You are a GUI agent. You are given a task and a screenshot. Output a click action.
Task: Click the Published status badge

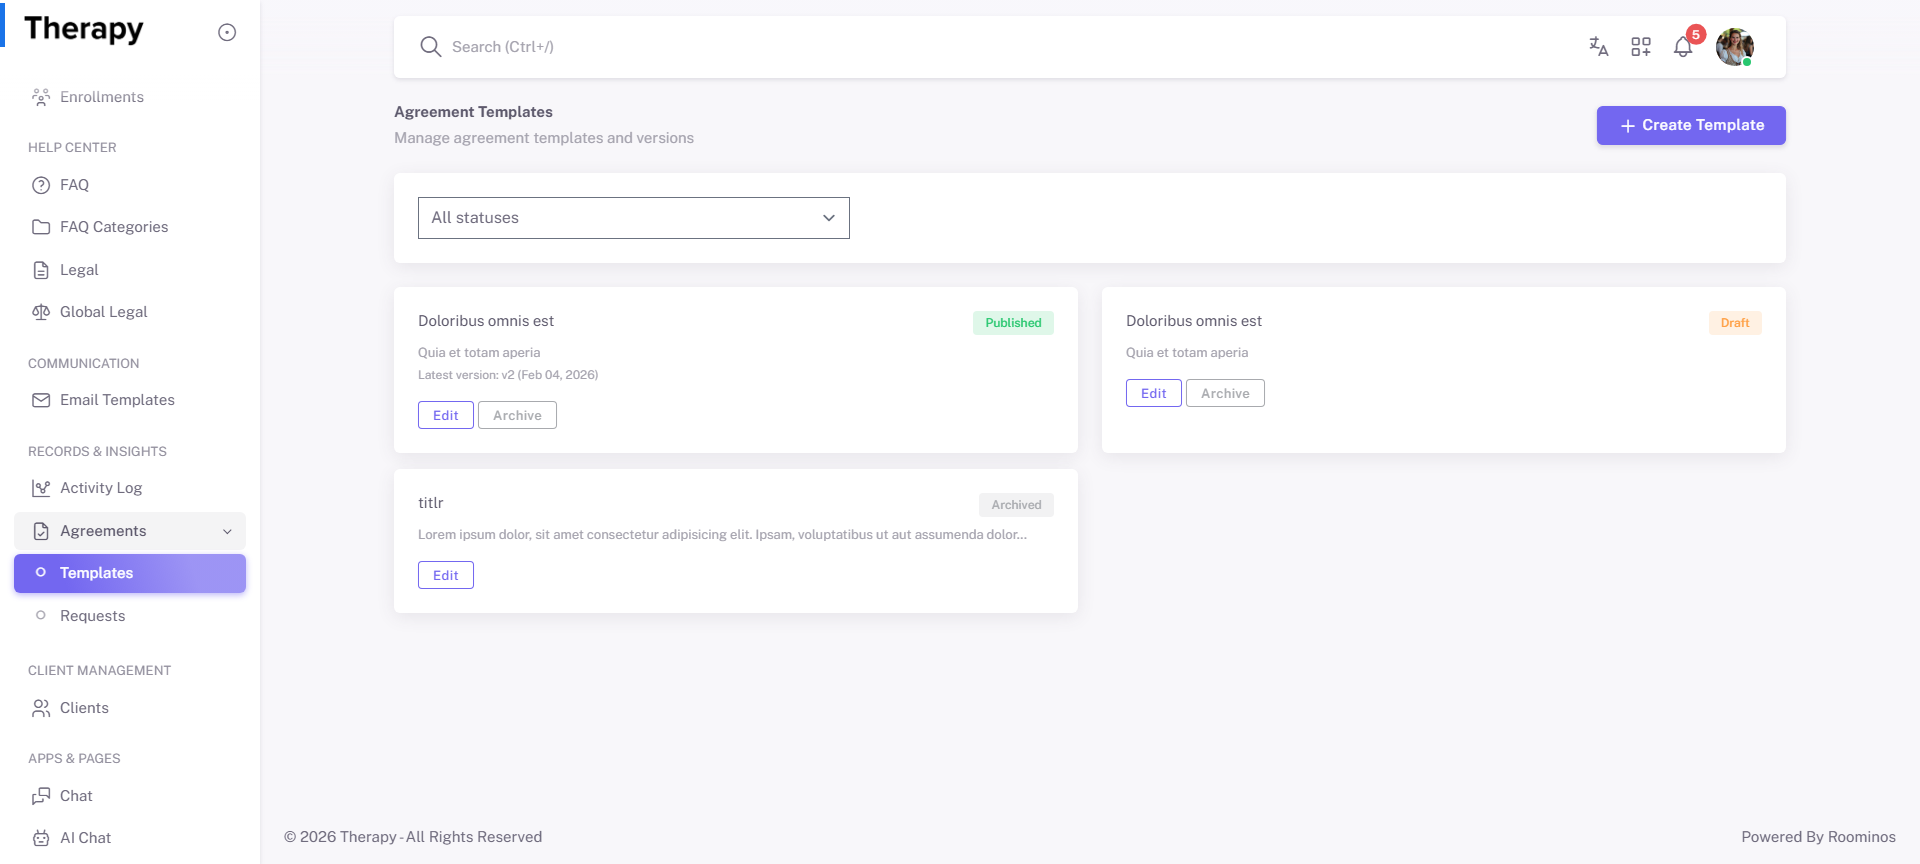[1013, 323]
